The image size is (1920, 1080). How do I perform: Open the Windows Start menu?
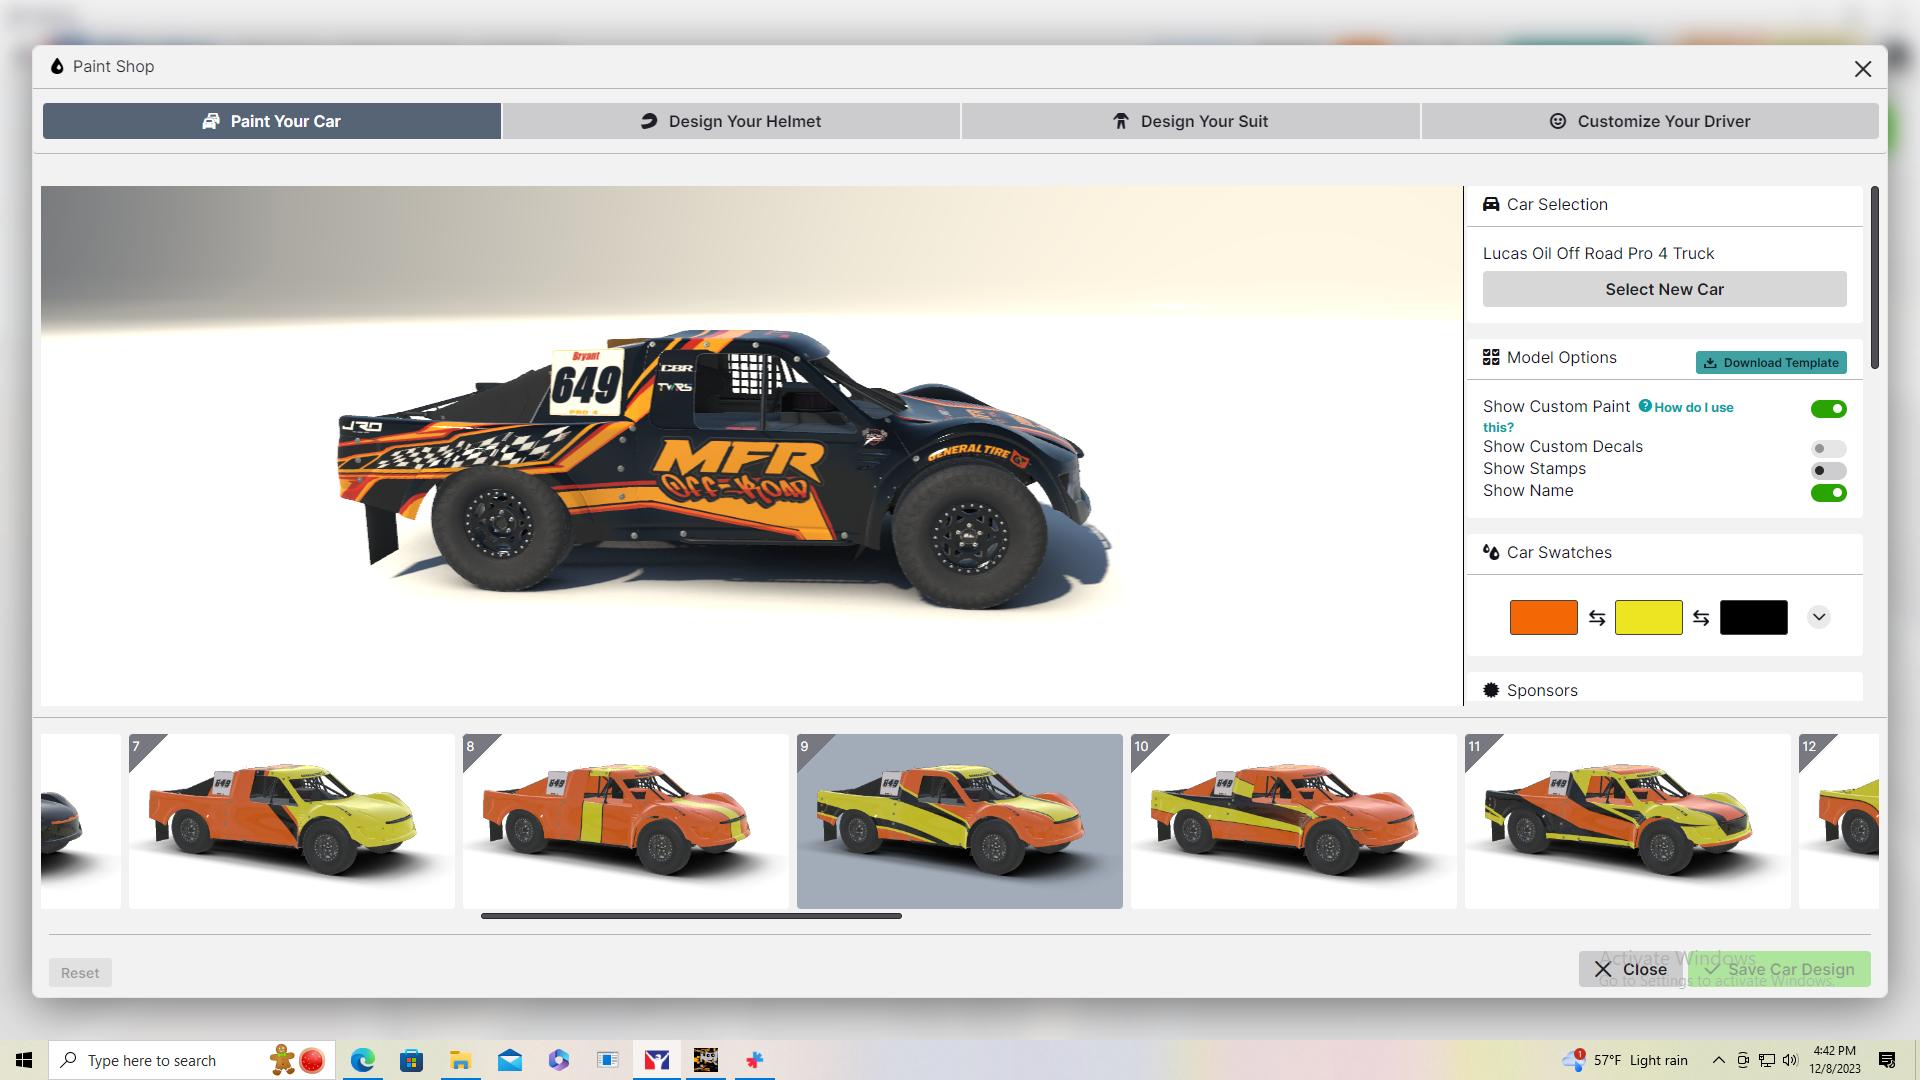tap(24, 1060)
